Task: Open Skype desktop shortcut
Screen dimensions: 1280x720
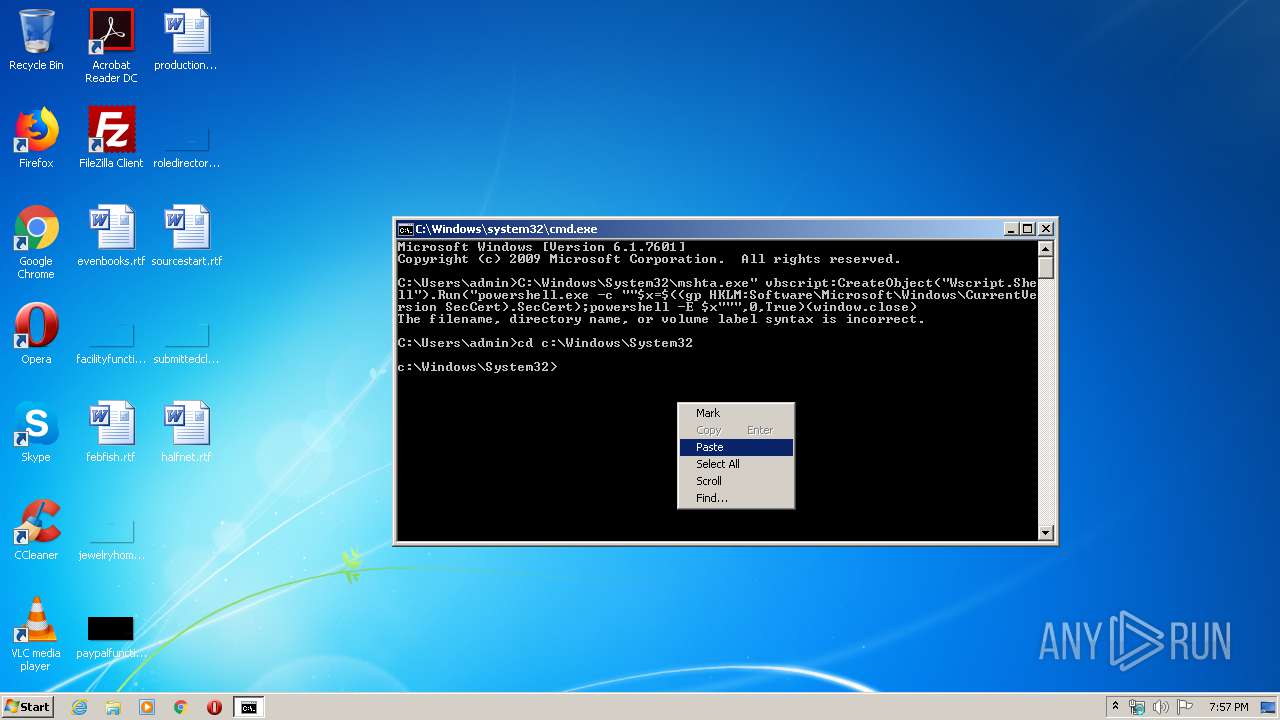Action: pyautogui.click(x=36, y=432)
